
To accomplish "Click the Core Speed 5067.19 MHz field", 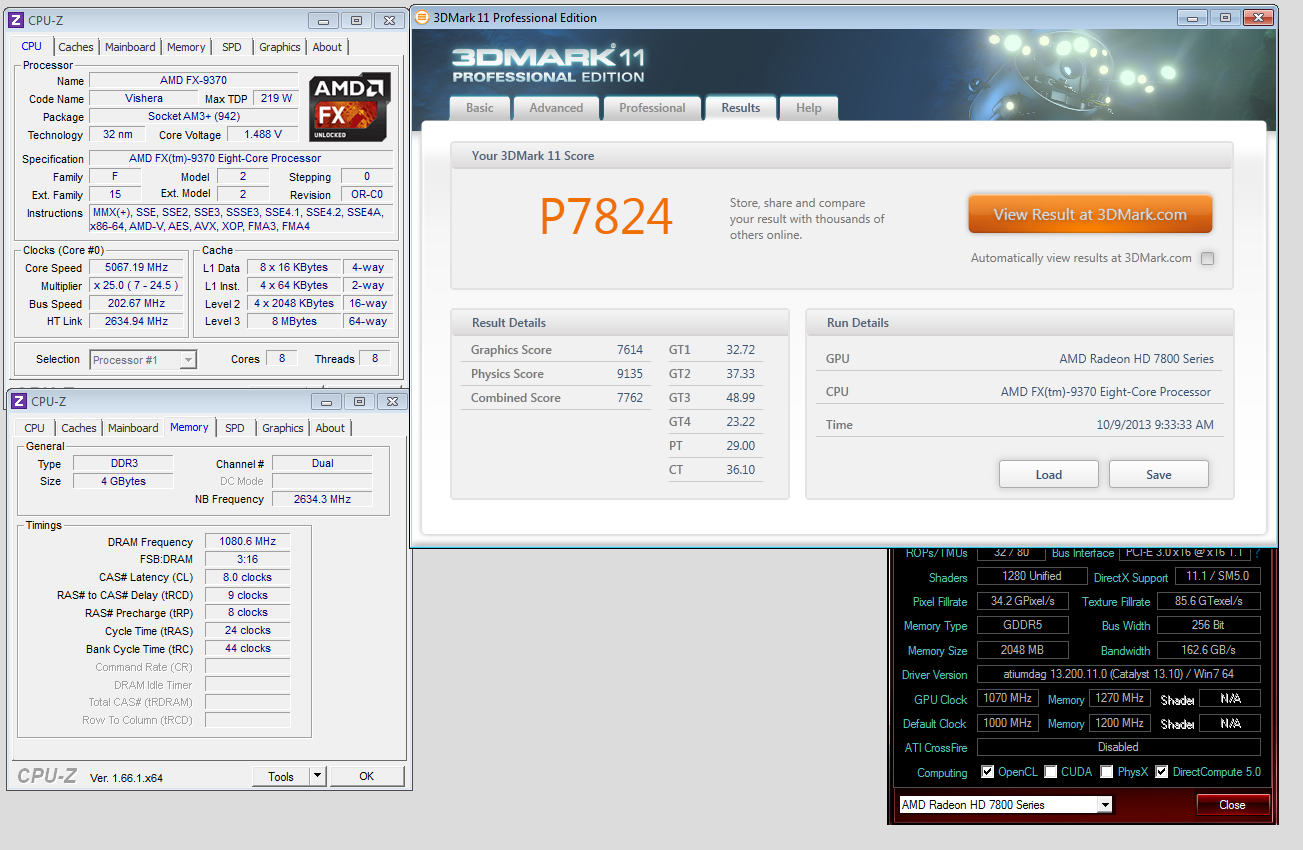I will tap(136, 268).
